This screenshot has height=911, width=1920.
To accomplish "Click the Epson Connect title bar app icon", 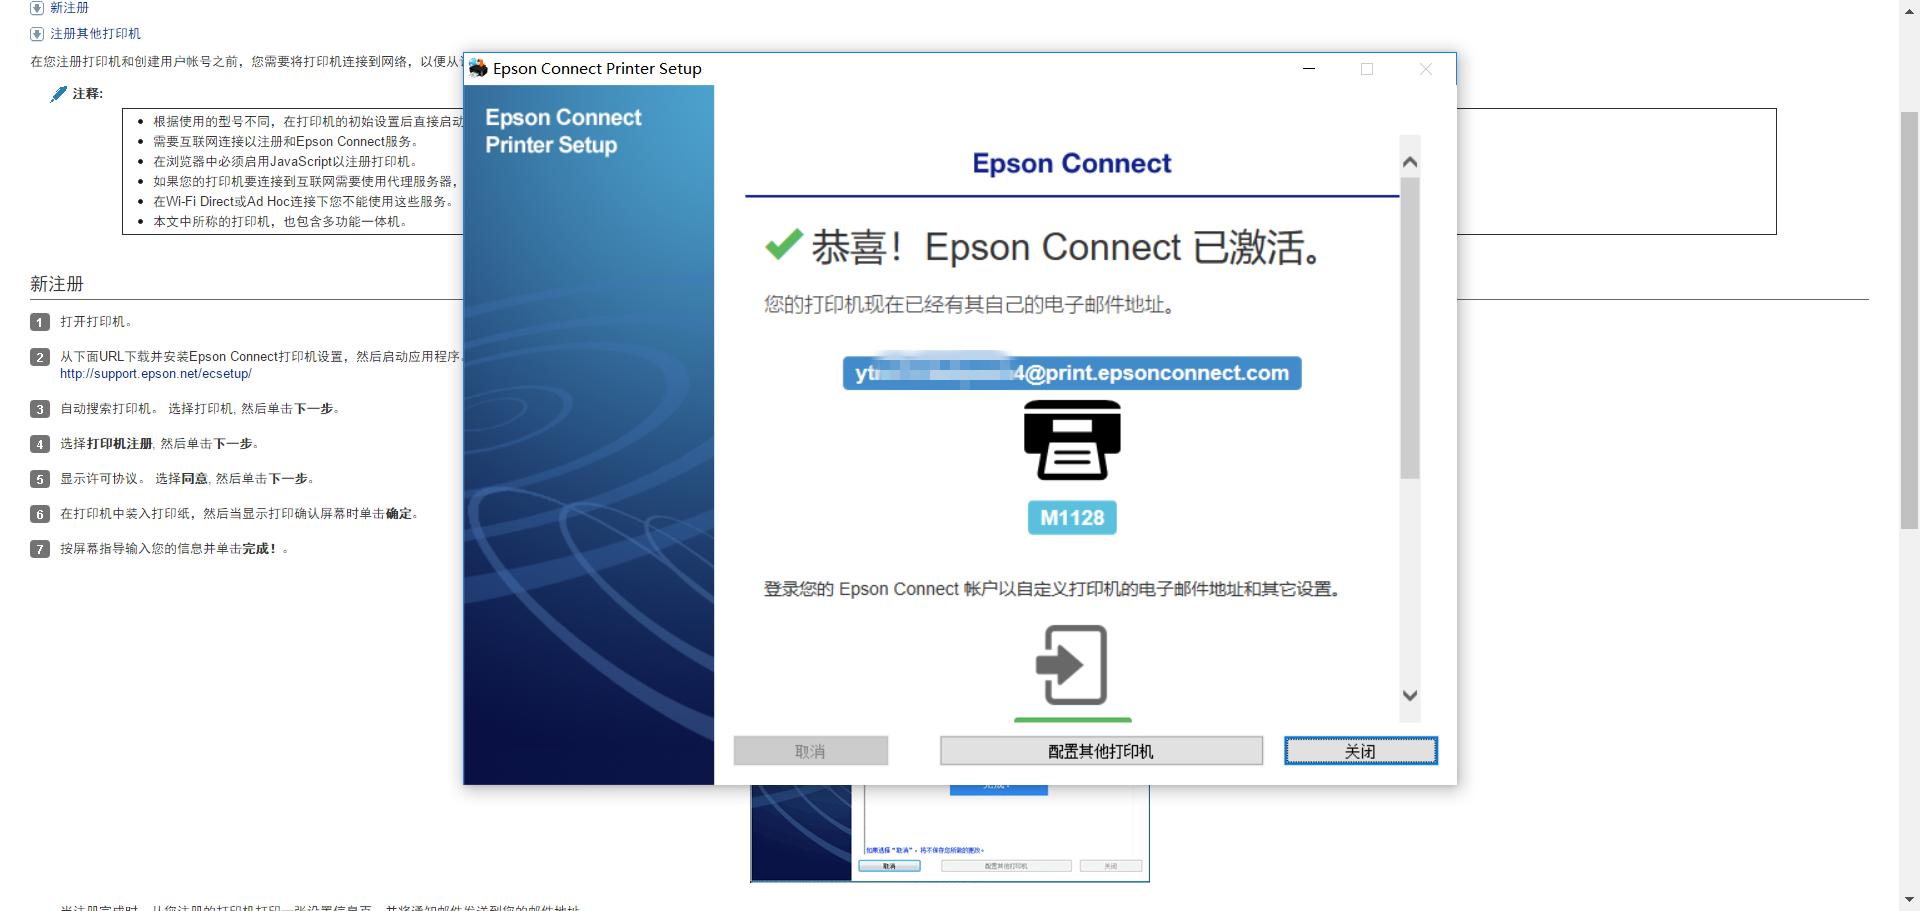I will (478, 68).
